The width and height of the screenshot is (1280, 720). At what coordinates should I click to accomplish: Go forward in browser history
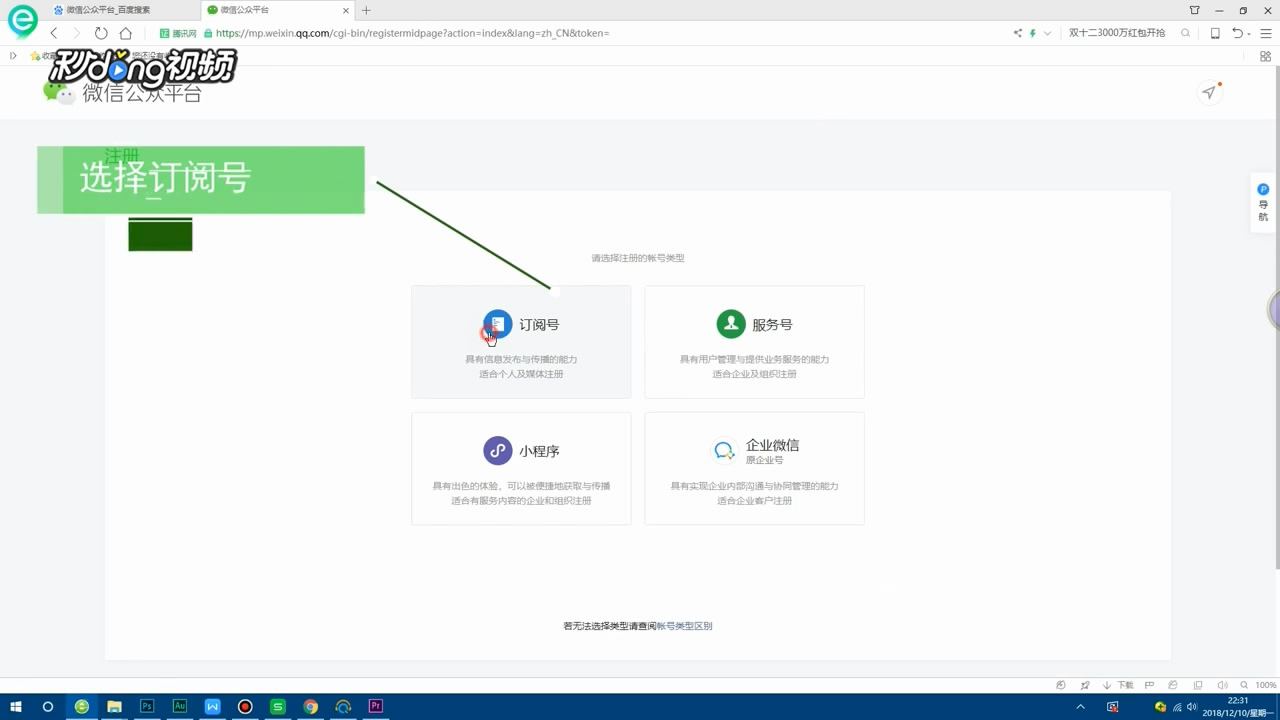76,33
